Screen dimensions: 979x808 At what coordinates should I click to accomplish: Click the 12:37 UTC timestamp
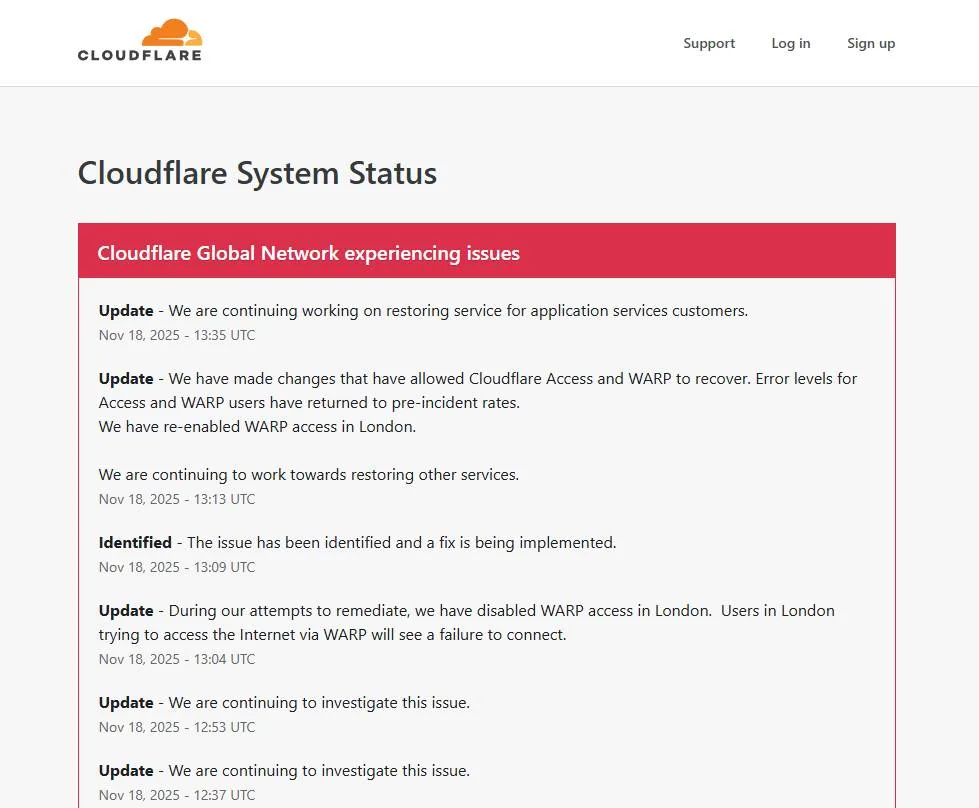[x=177, y=795]
